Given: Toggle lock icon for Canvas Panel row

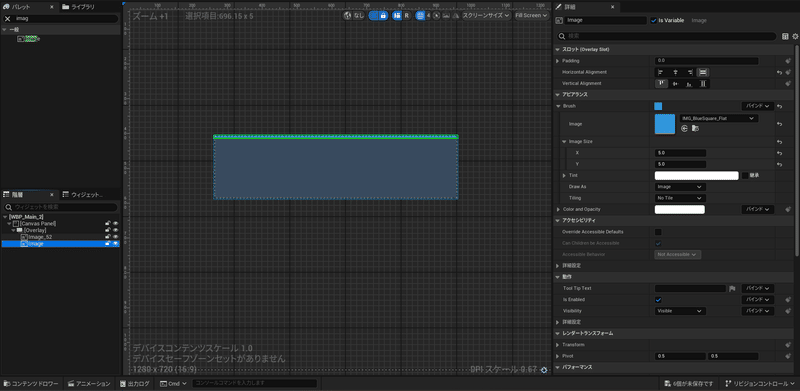Looking at the screenshot, I should point(108,224).
